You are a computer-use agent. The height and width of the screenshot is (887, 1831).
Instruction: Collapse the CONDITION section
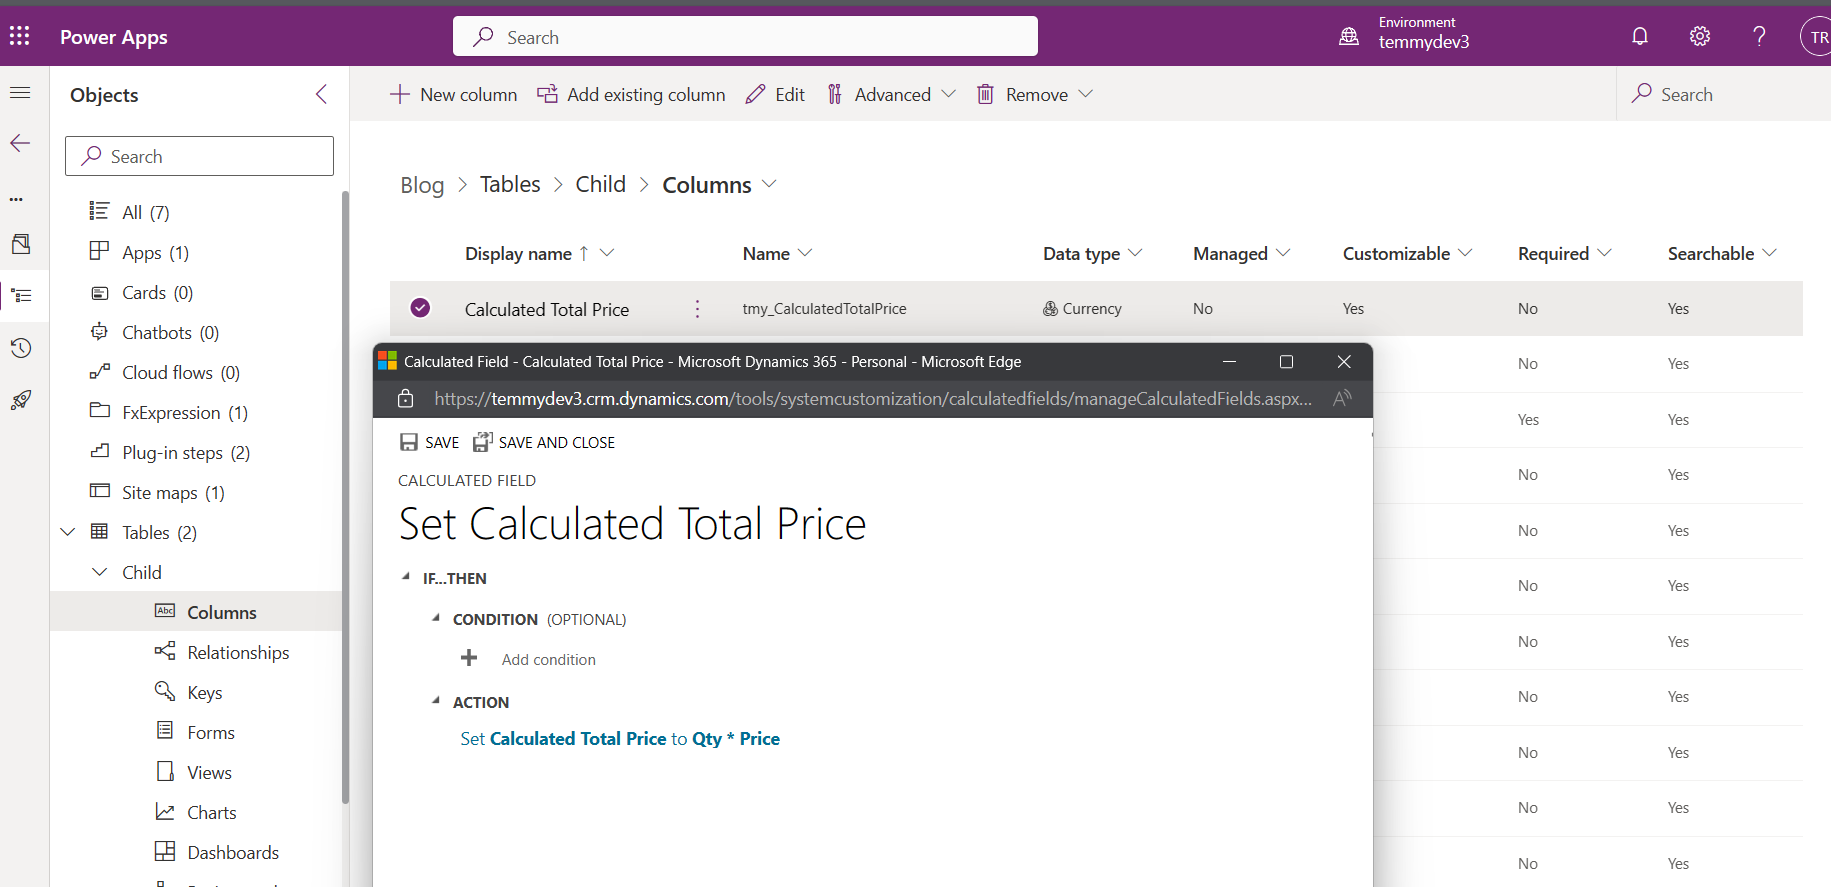[436, 618]
